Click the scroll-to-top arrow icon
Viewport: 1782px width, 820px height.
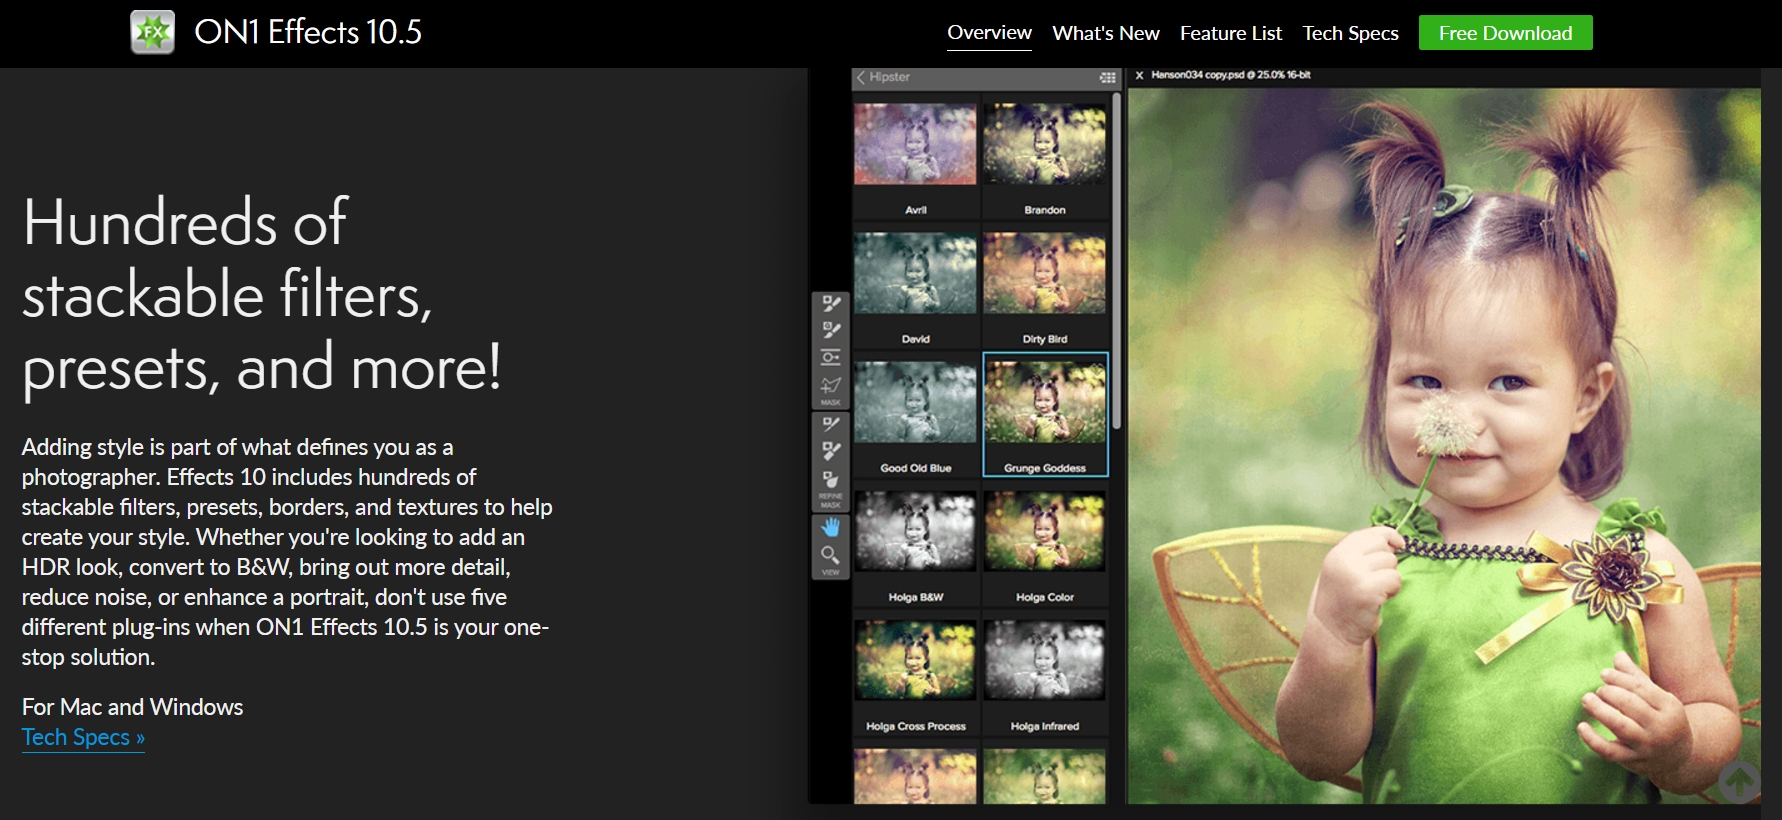pos(1739,781)
